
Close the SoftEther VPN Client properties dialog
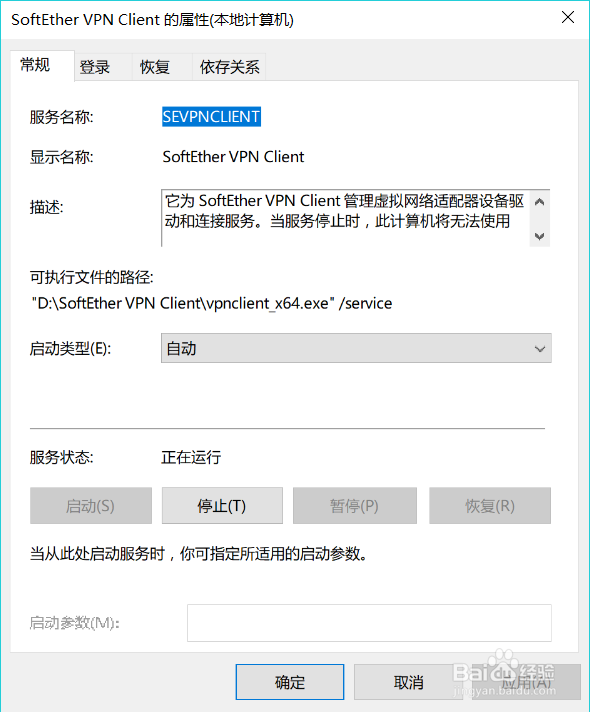tap(568, 18)
